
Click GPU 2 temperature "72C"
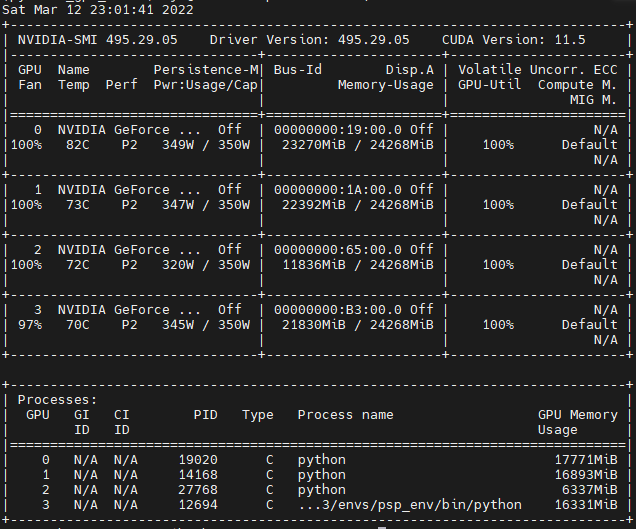point(78,265)
